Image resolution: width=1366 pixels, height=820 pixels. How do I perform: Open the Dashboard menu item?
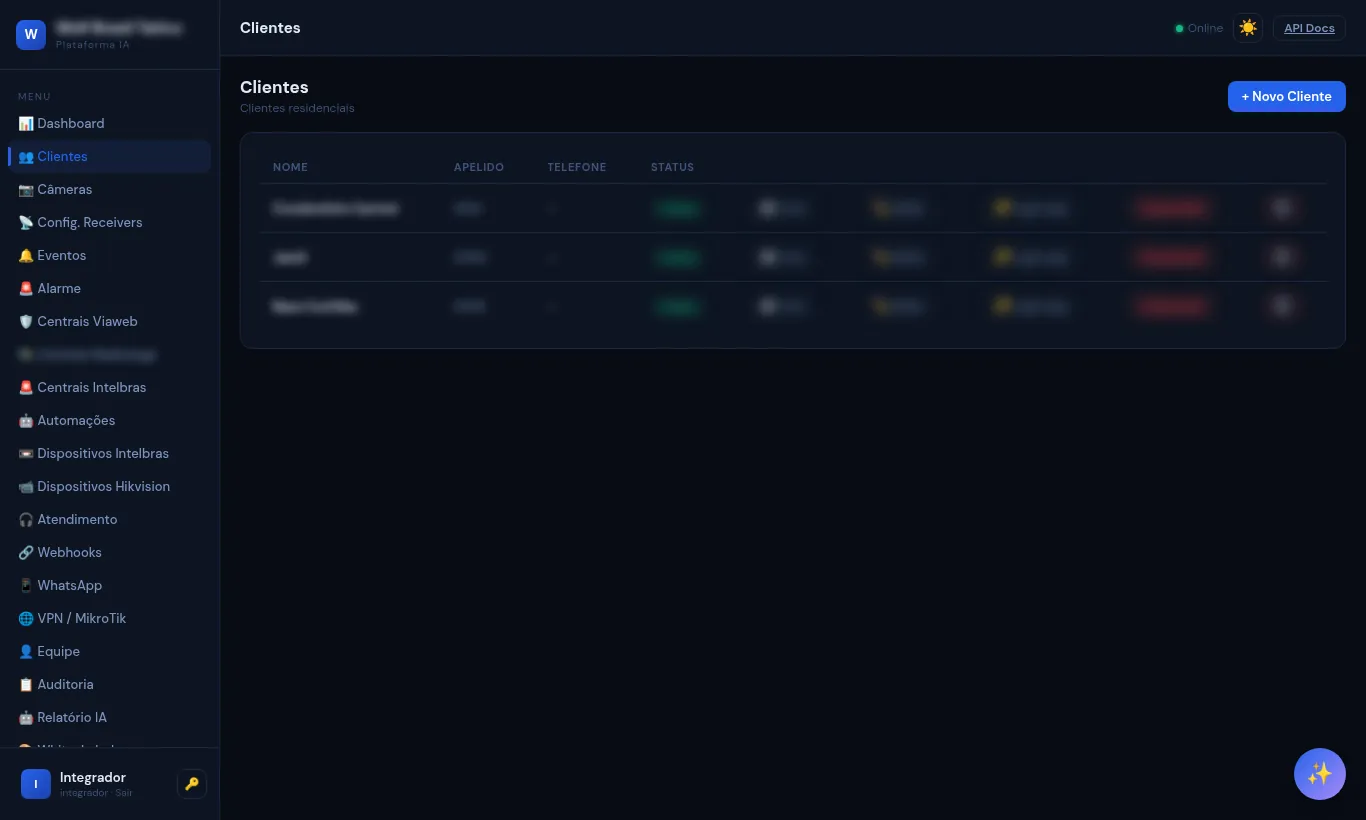[110, 123]
